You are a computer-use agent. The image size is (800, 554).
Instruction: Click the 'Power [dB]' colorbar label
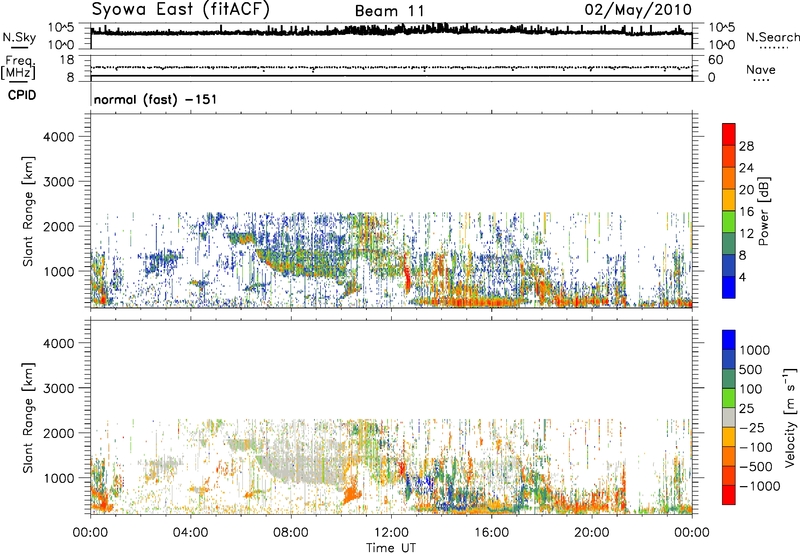pos(763,211)
